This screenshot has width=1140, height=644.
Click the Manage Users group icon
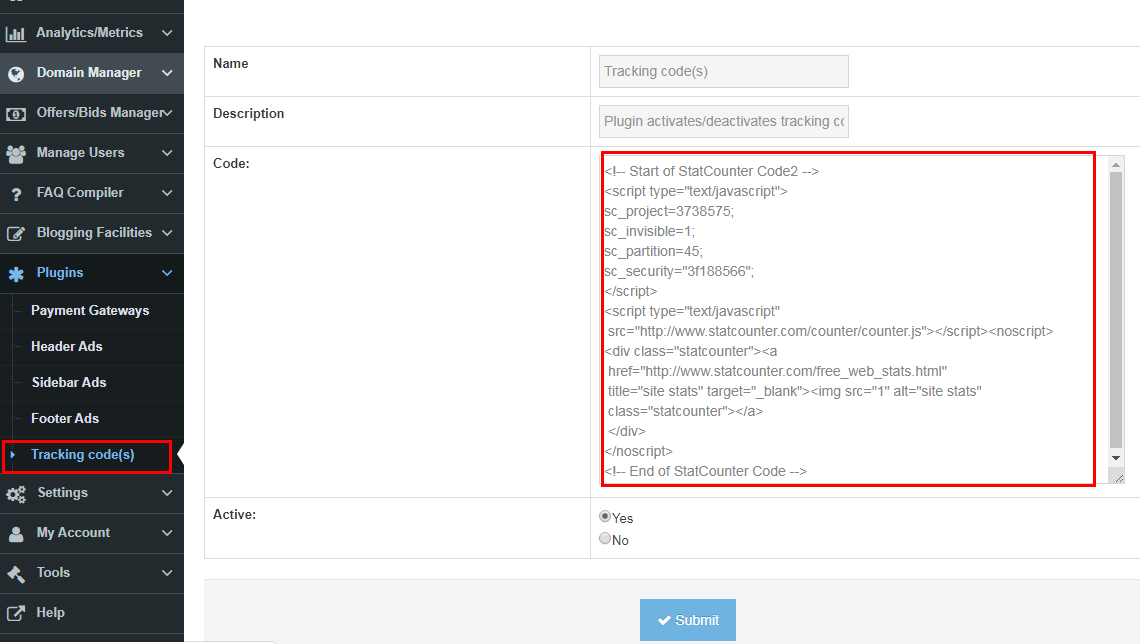[x=16, y=153]
